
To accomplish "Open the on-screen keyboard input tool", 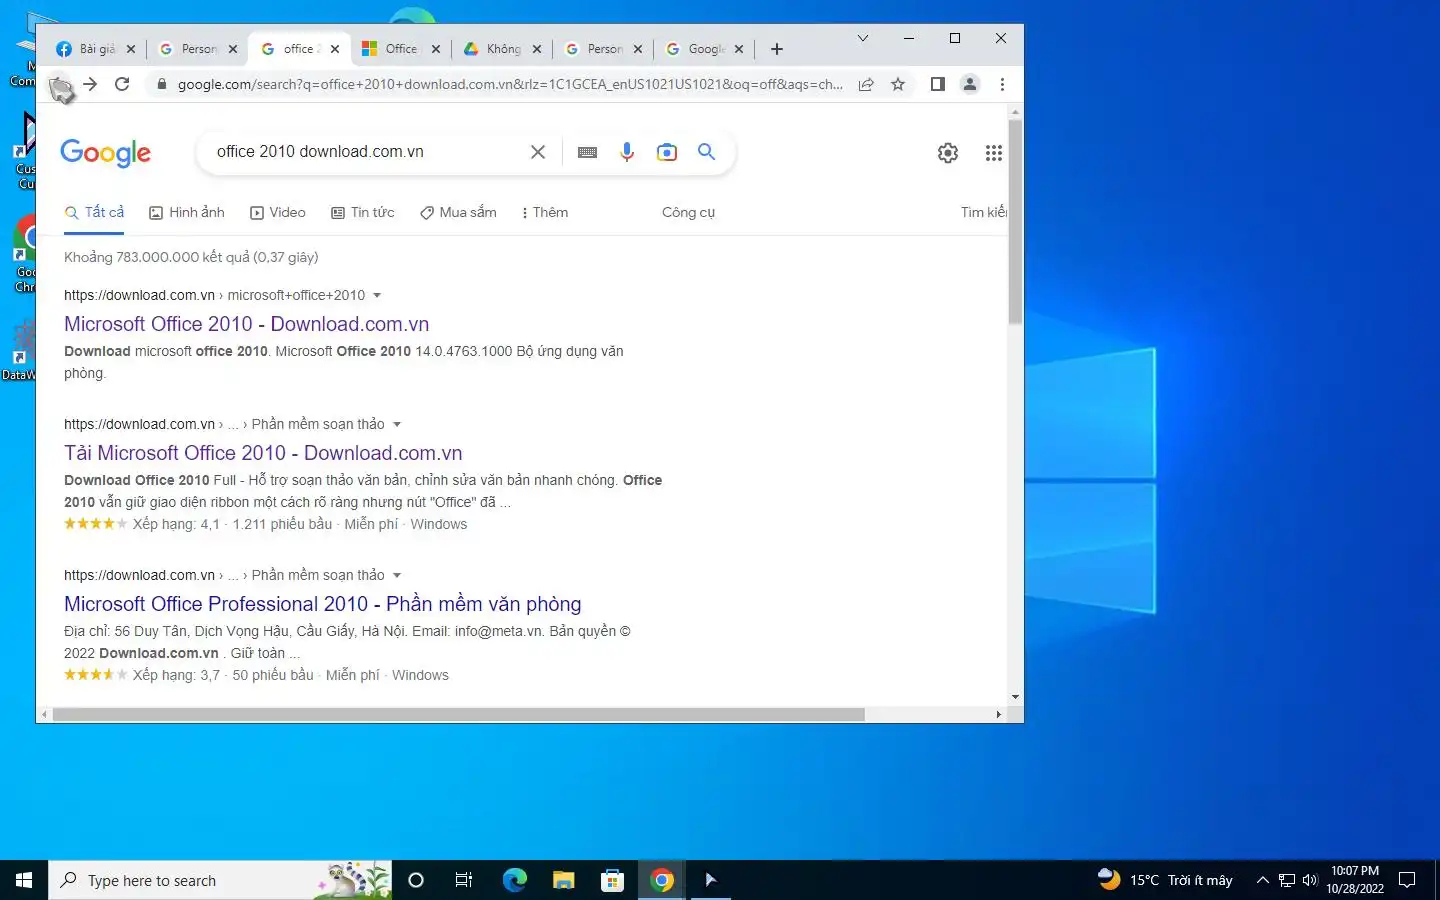I will [588, 152].
